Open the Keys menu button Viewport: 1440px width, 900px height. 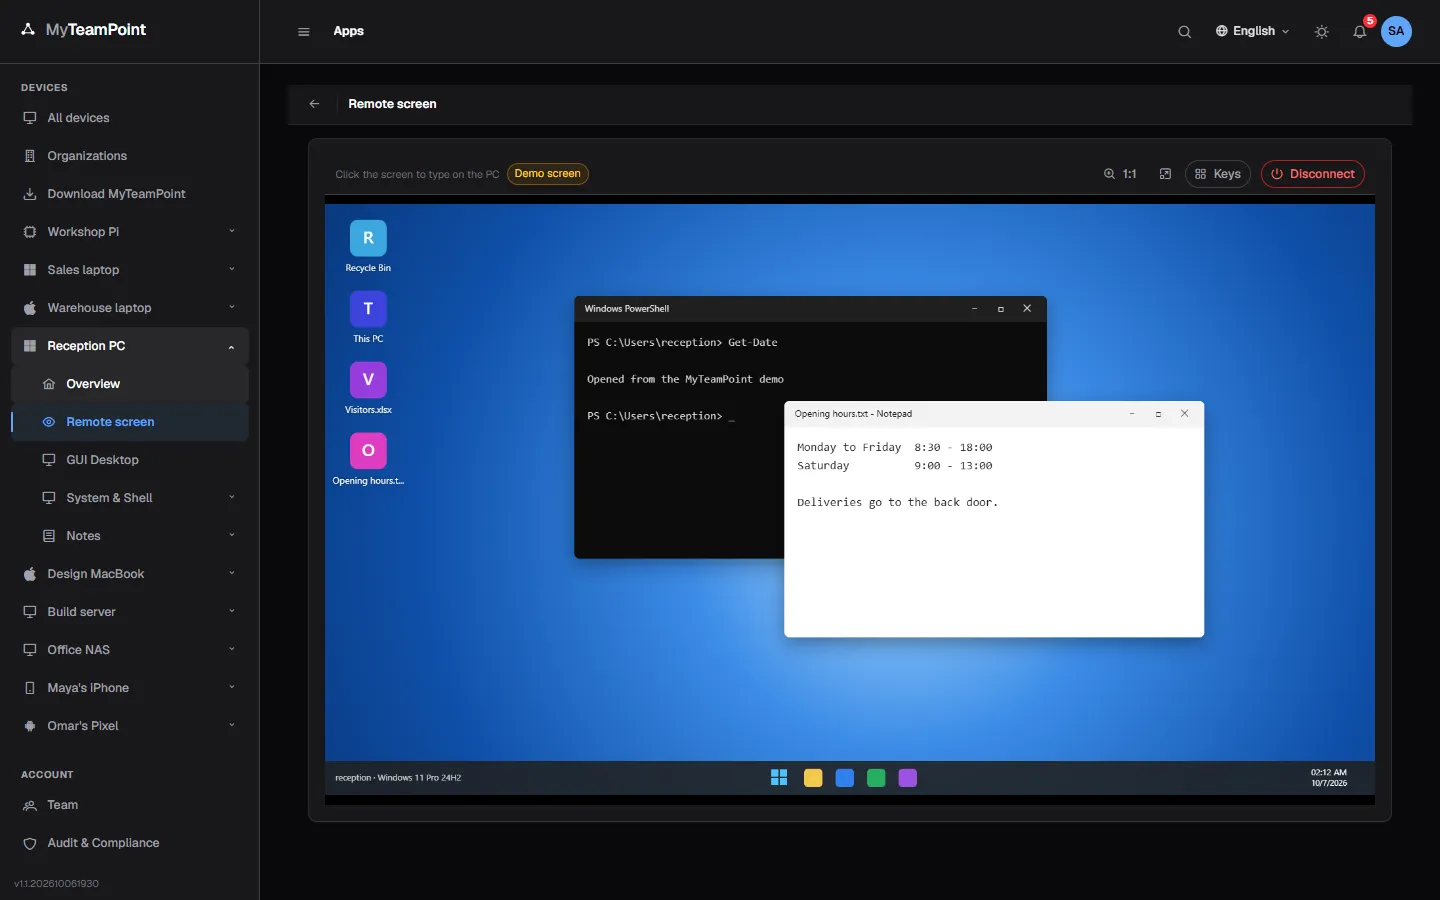tap(1217, 174)
